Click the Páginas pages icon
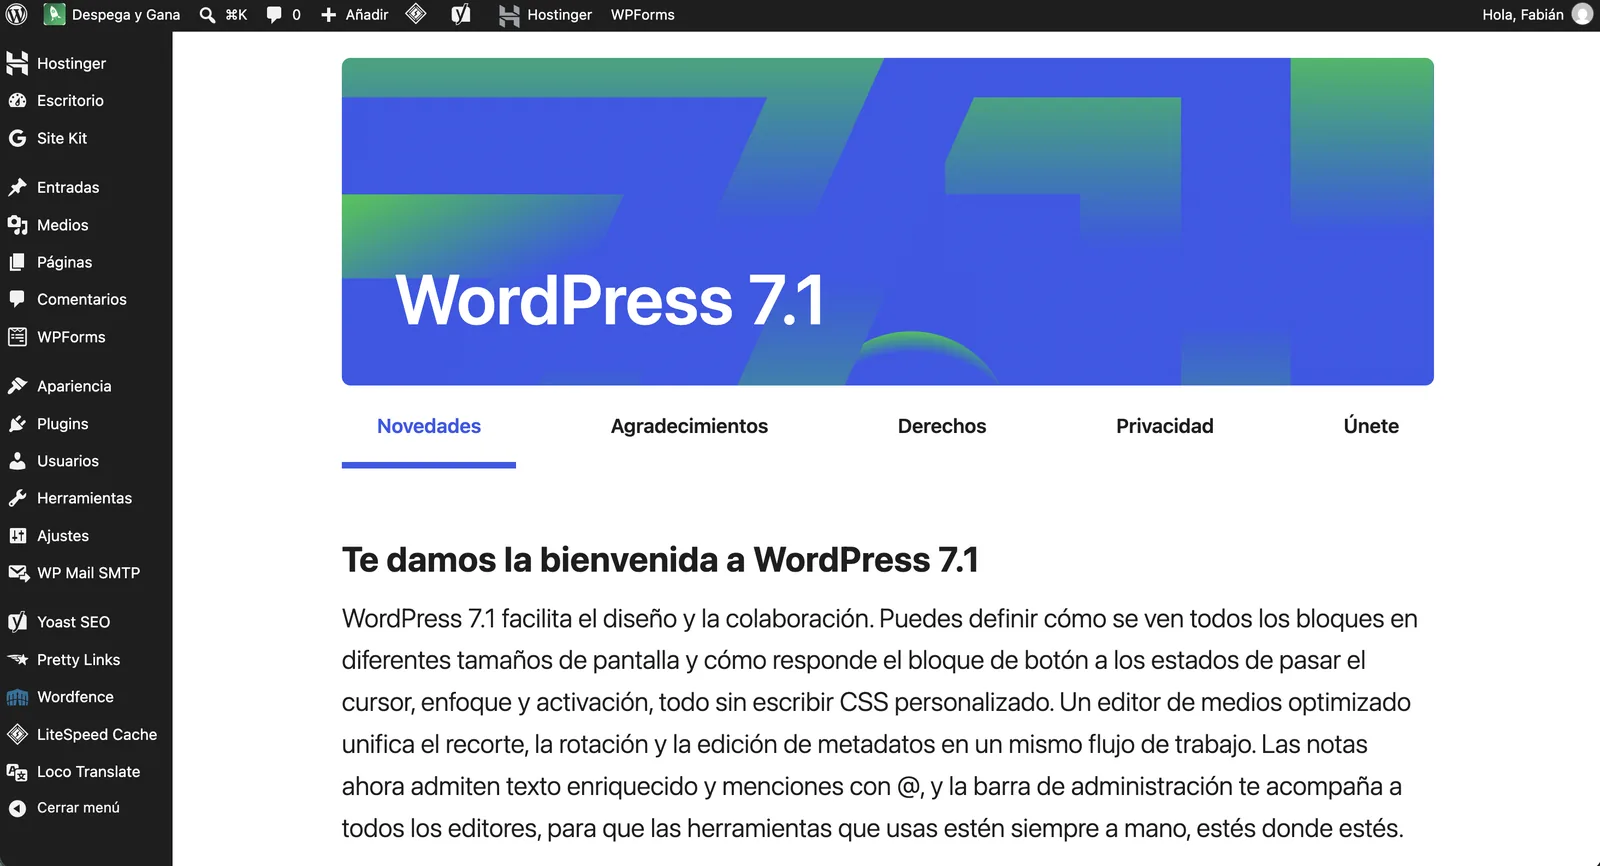This screenshot has height=866, width=1600. (17, 262)
